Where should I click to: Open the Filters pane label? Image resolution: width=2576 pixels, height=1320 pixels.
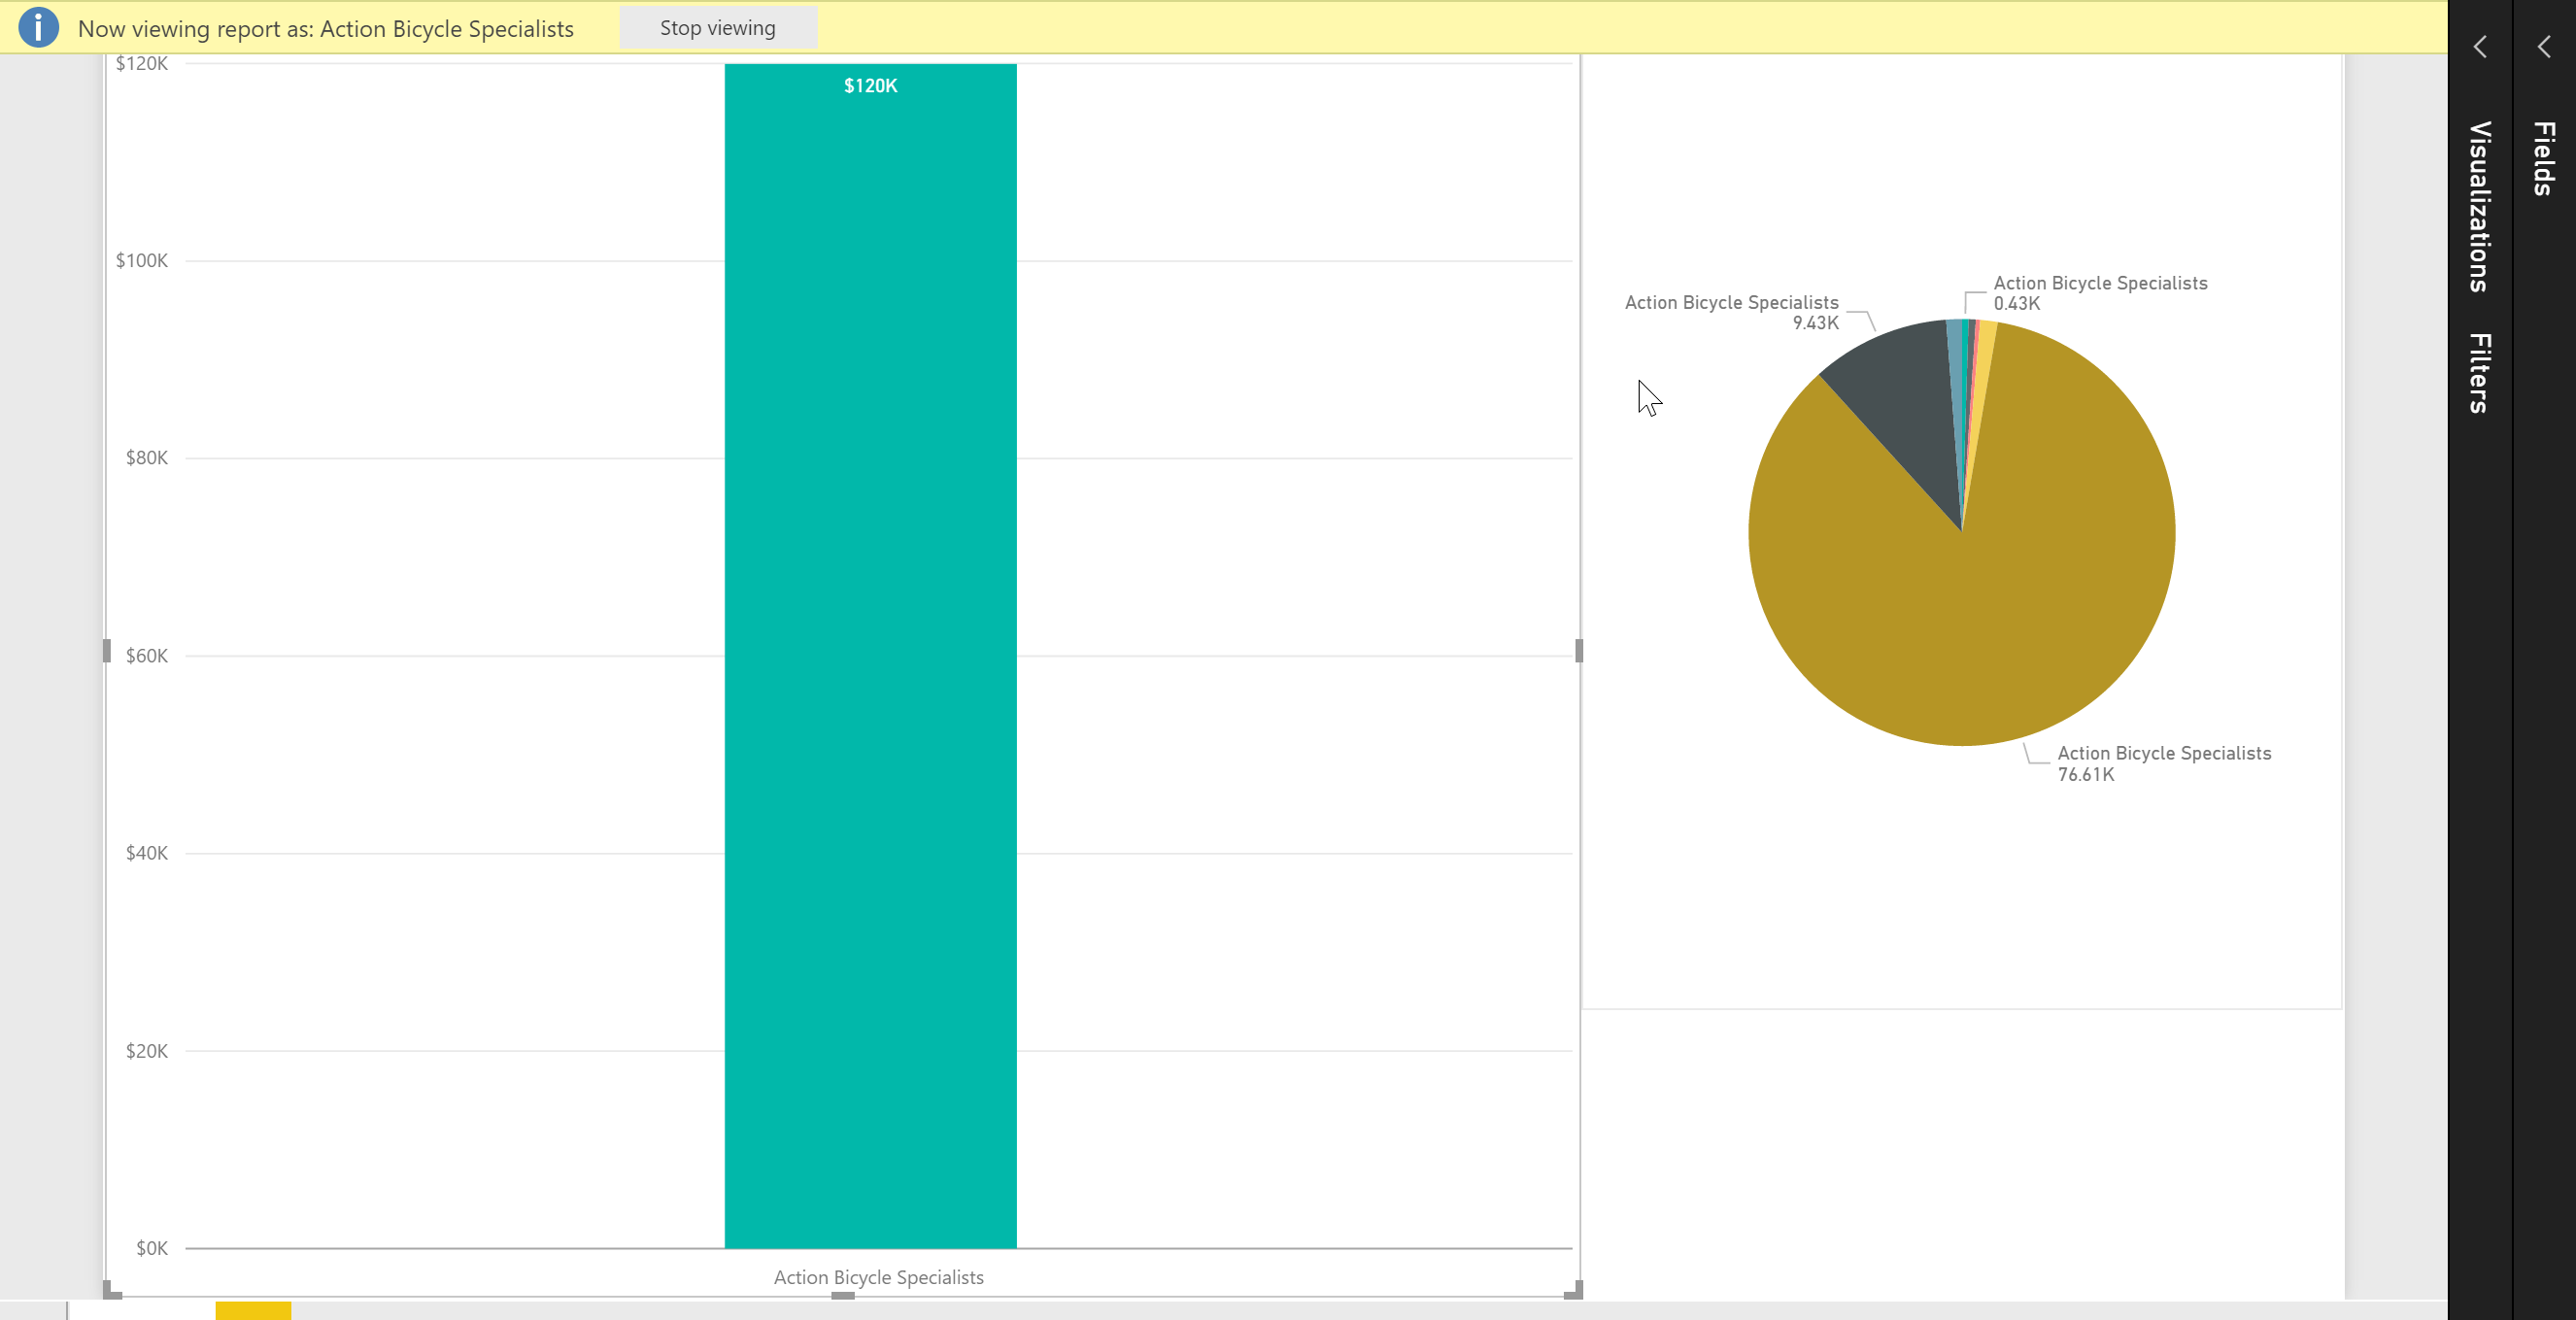point(2480,373)
